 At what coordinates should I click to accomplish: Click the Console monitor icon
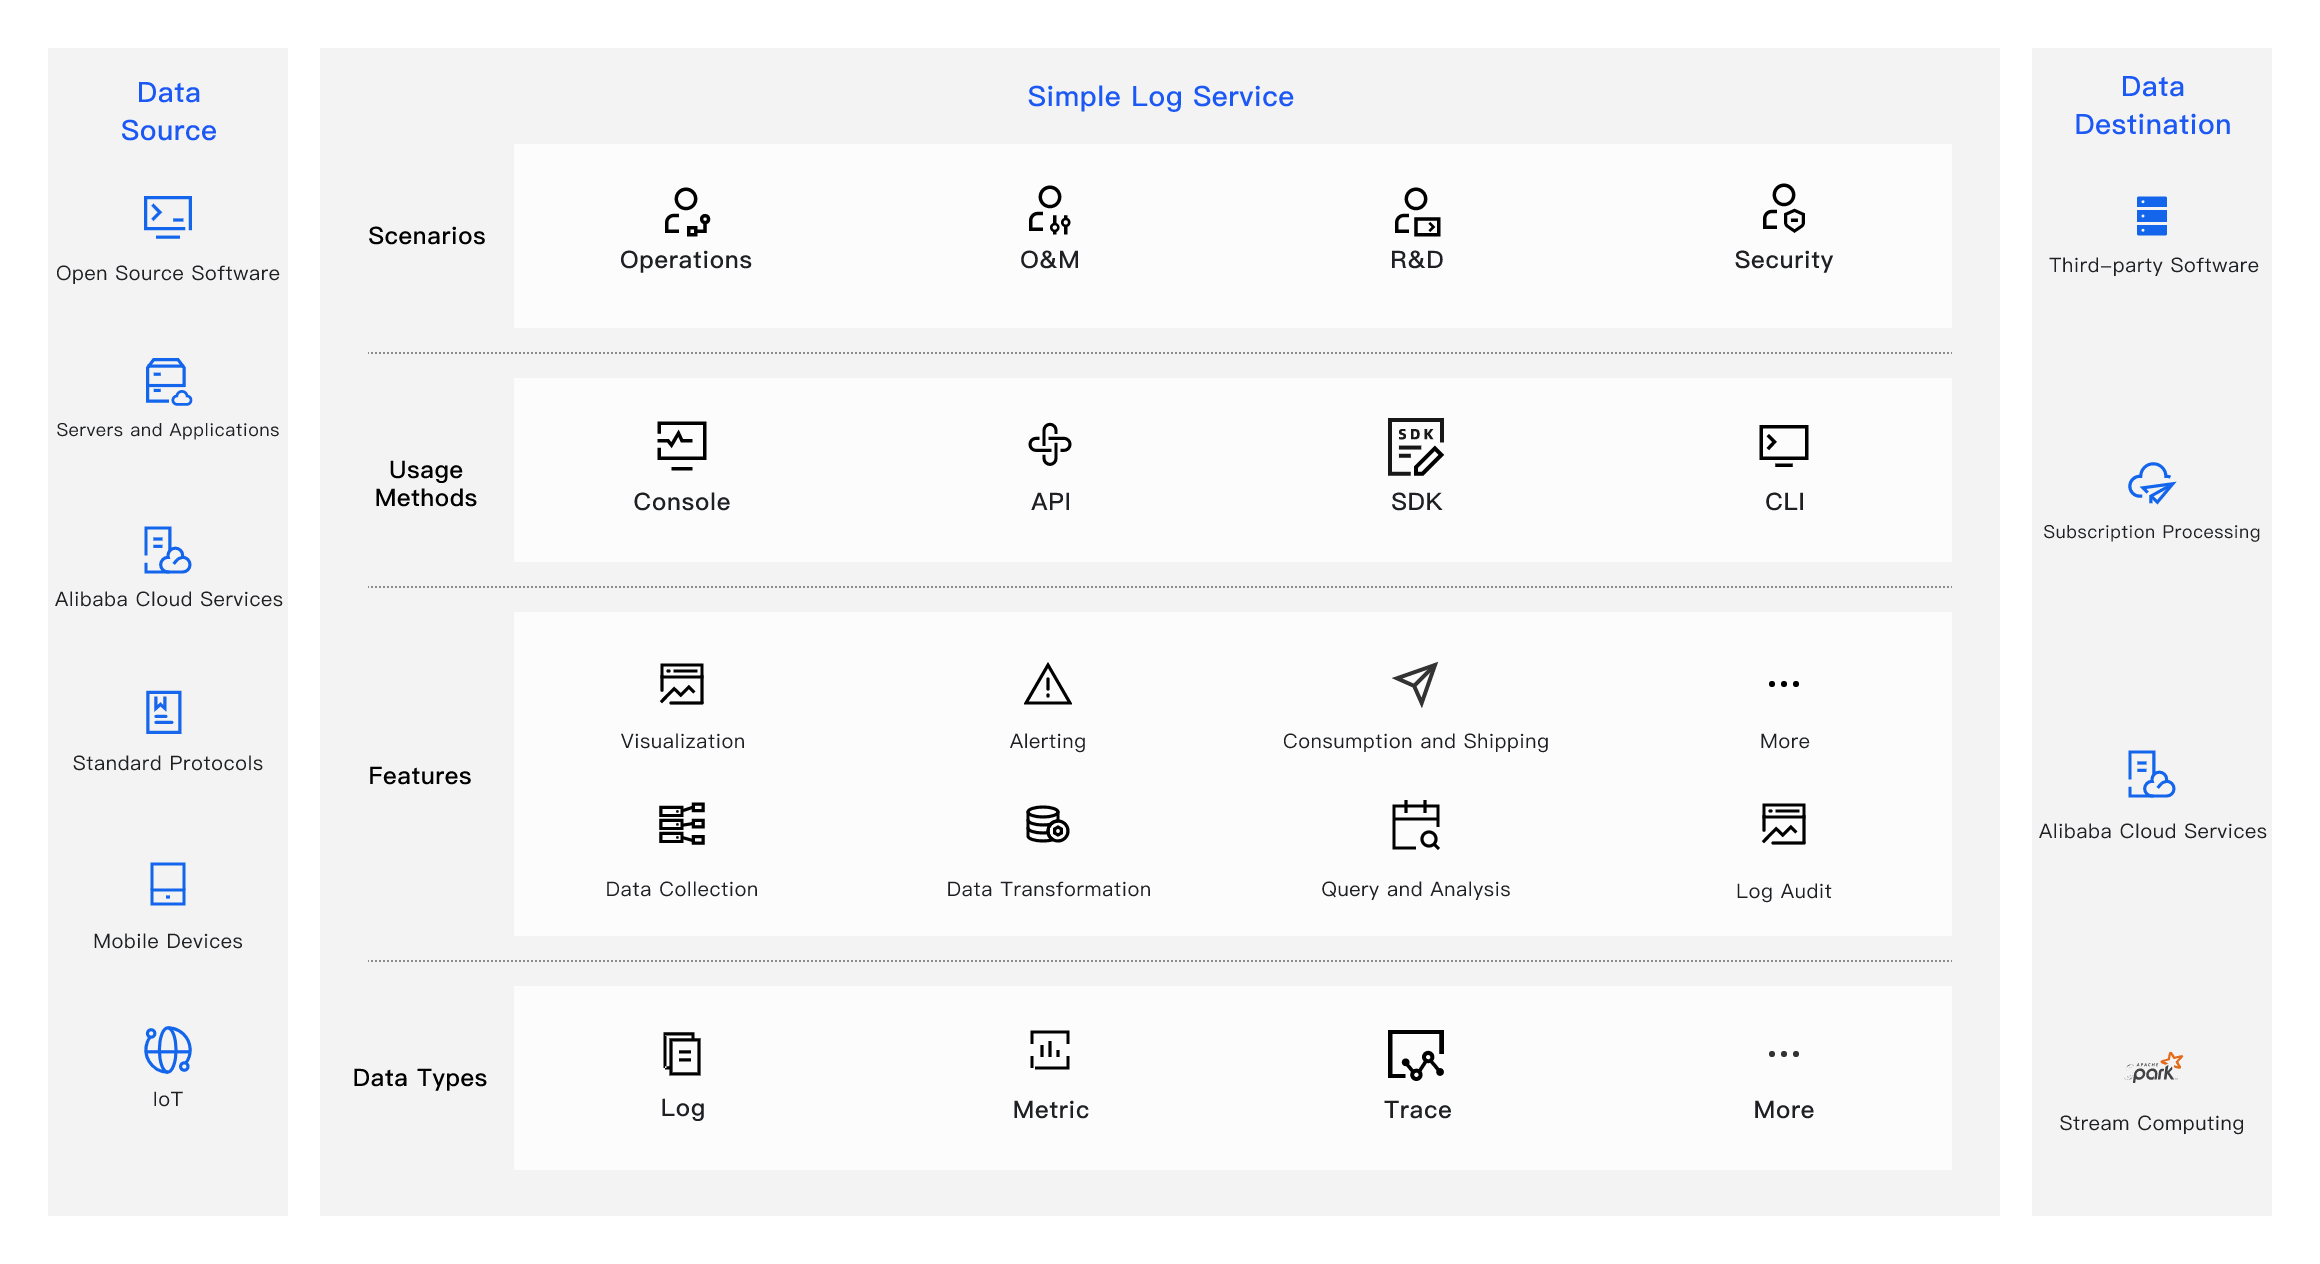pyautogui.click(x=682, y=446)
